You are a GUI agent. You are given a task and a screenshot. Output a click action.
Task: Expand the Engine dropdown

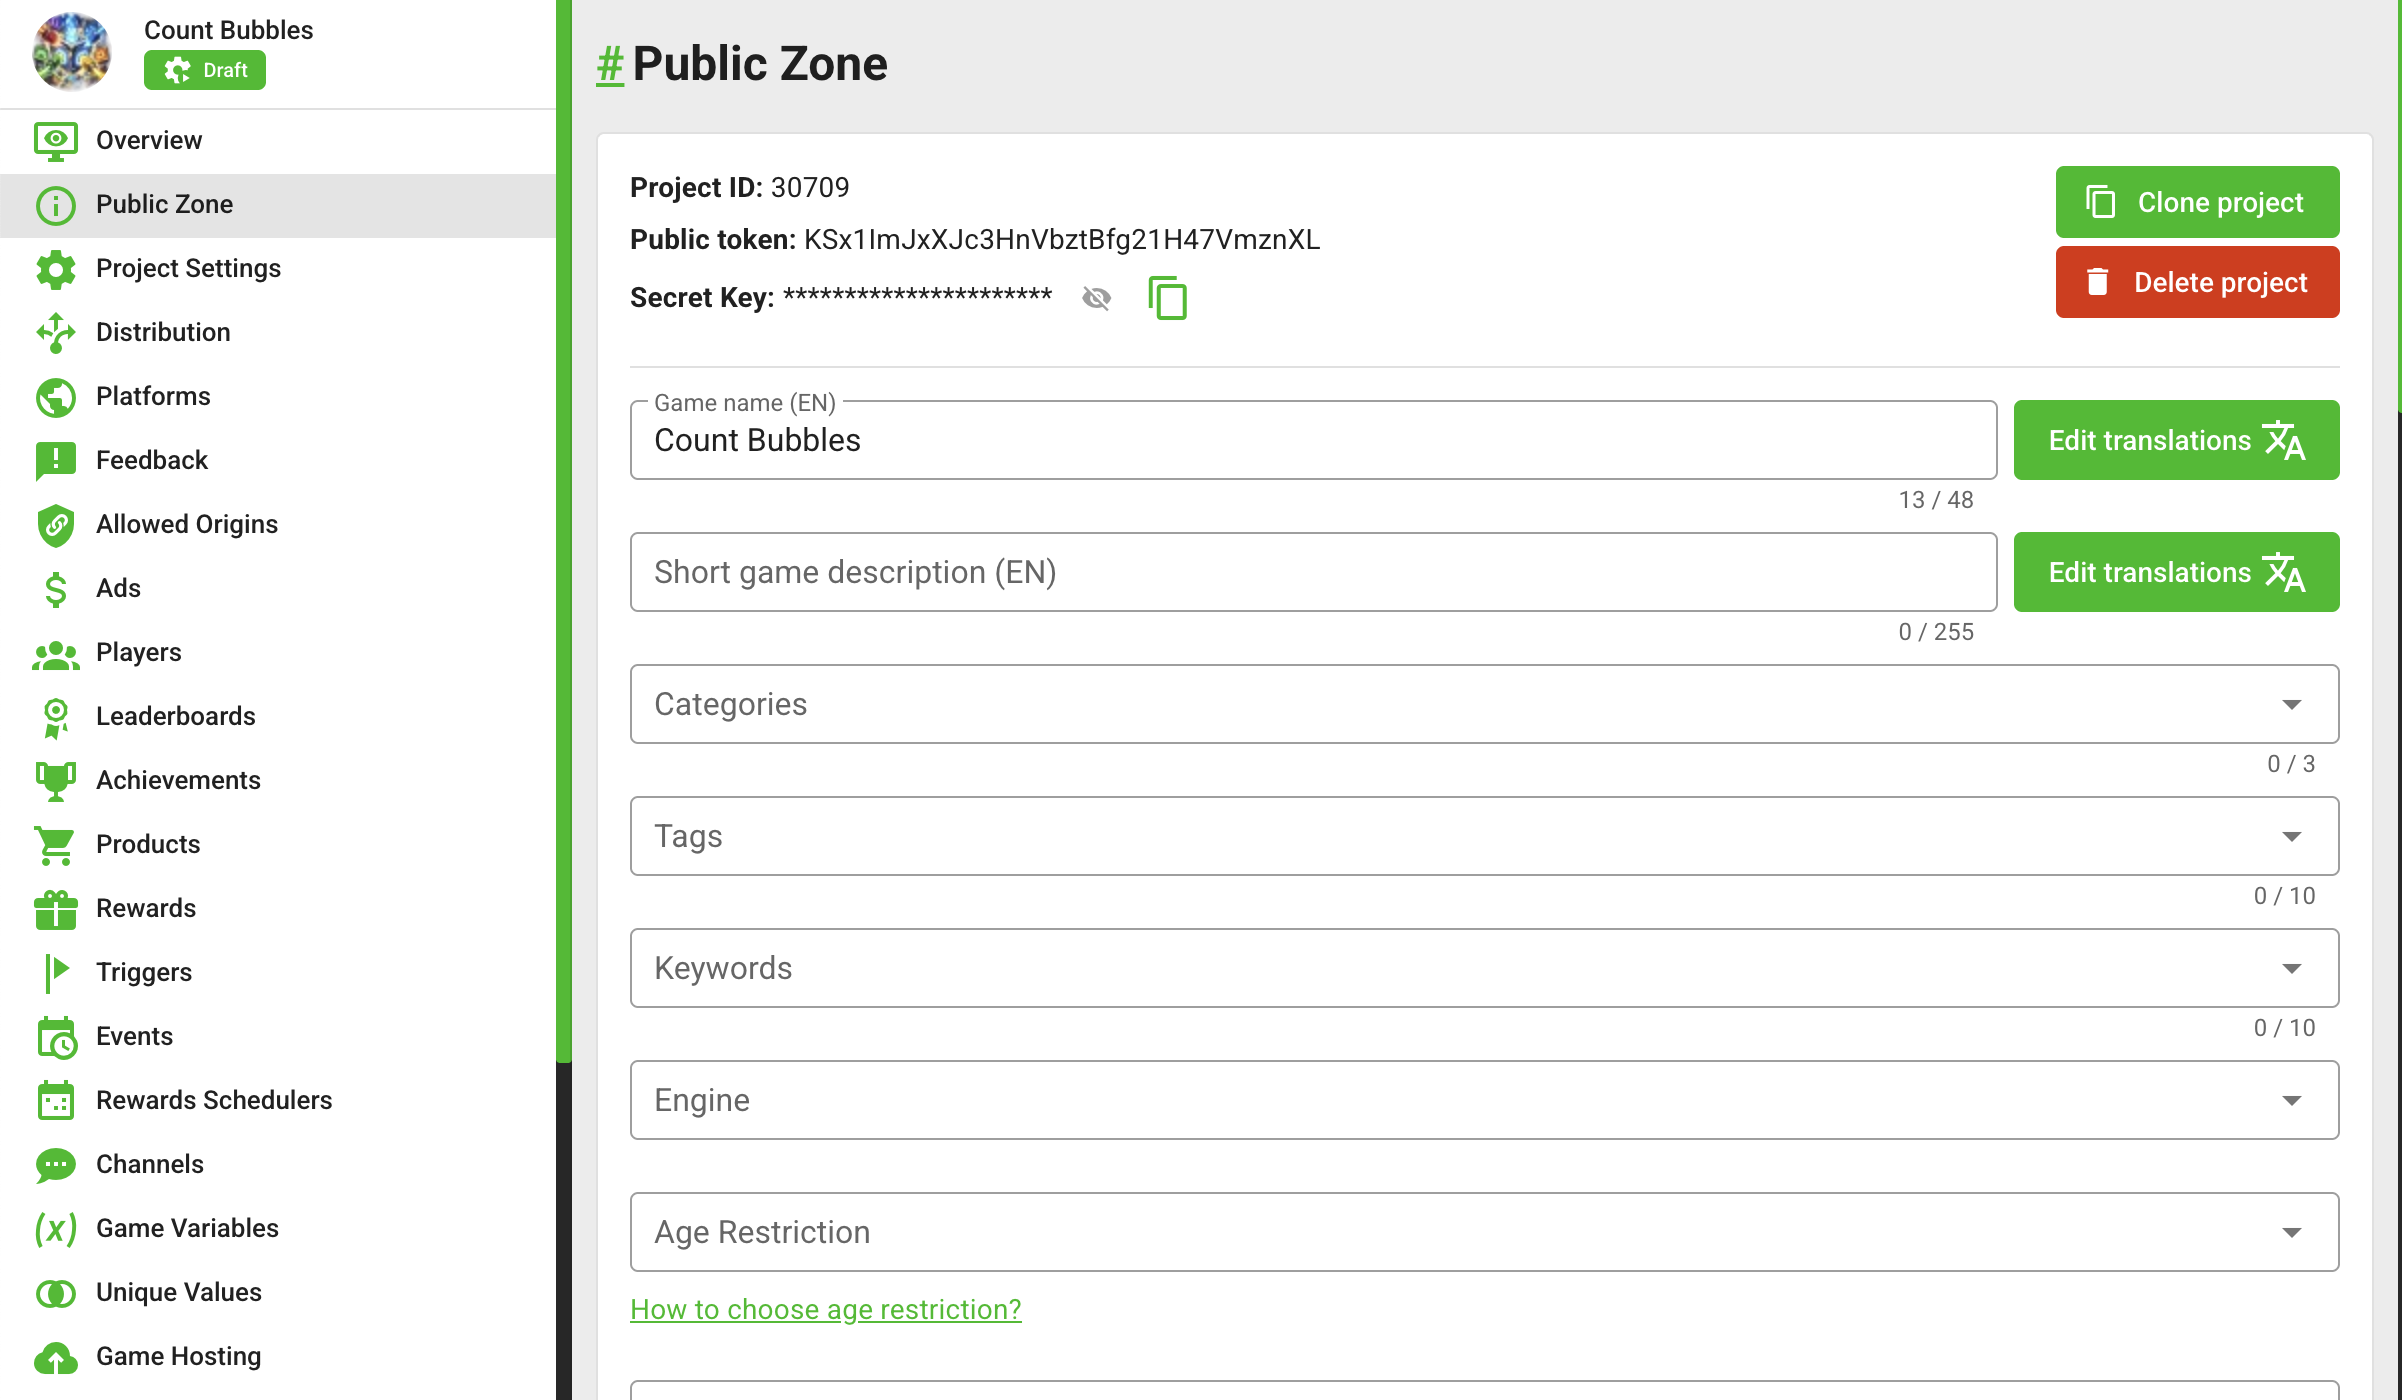(x=1484, y=1100)
